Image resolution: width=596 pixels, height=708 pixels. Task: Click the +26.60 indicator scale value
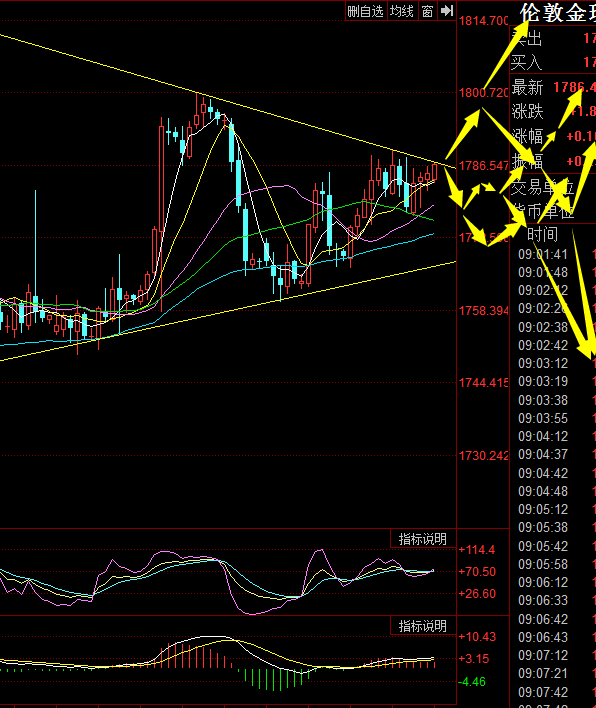click(477, 594)
